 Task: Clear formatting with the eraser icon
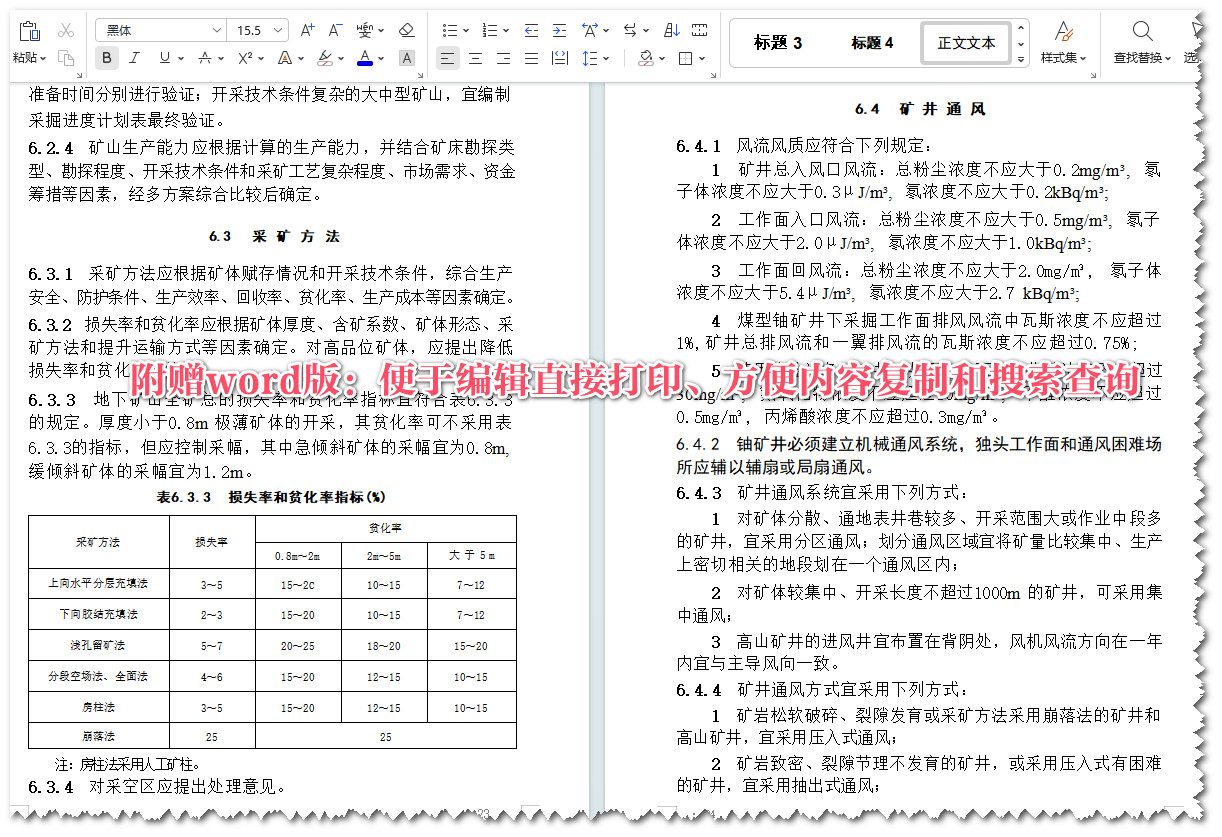pos(406,29)
